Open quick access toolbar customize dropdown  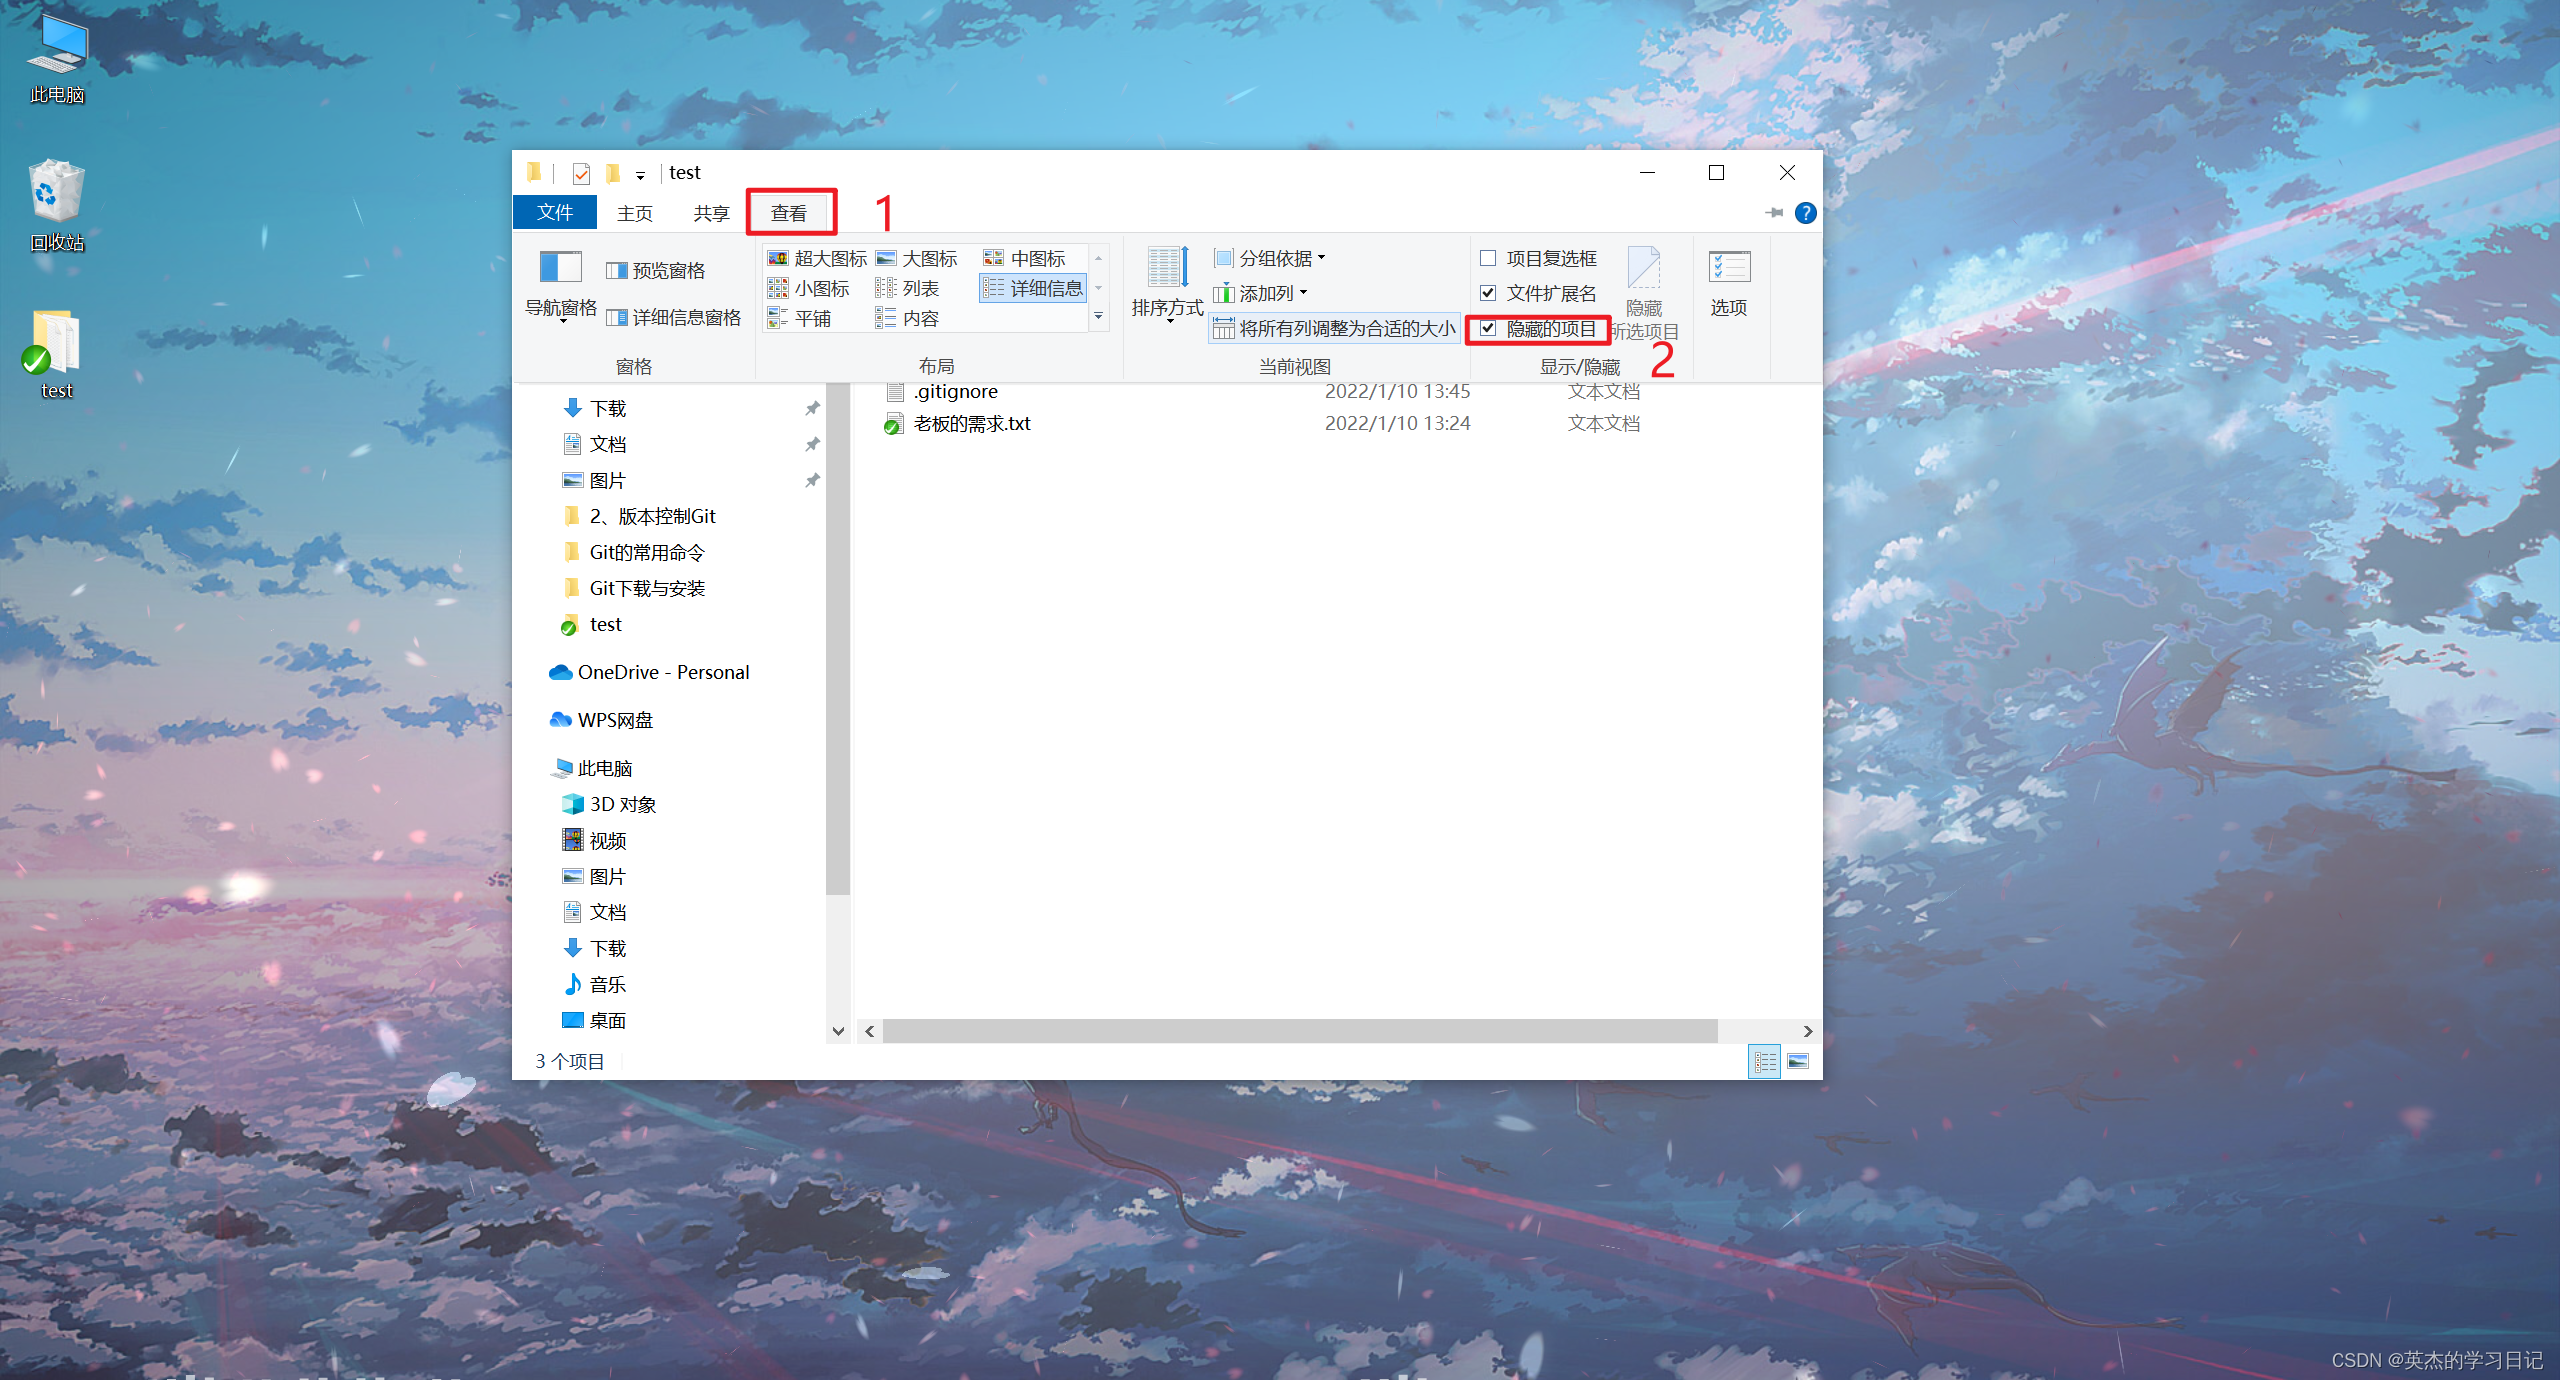point(640,175)
